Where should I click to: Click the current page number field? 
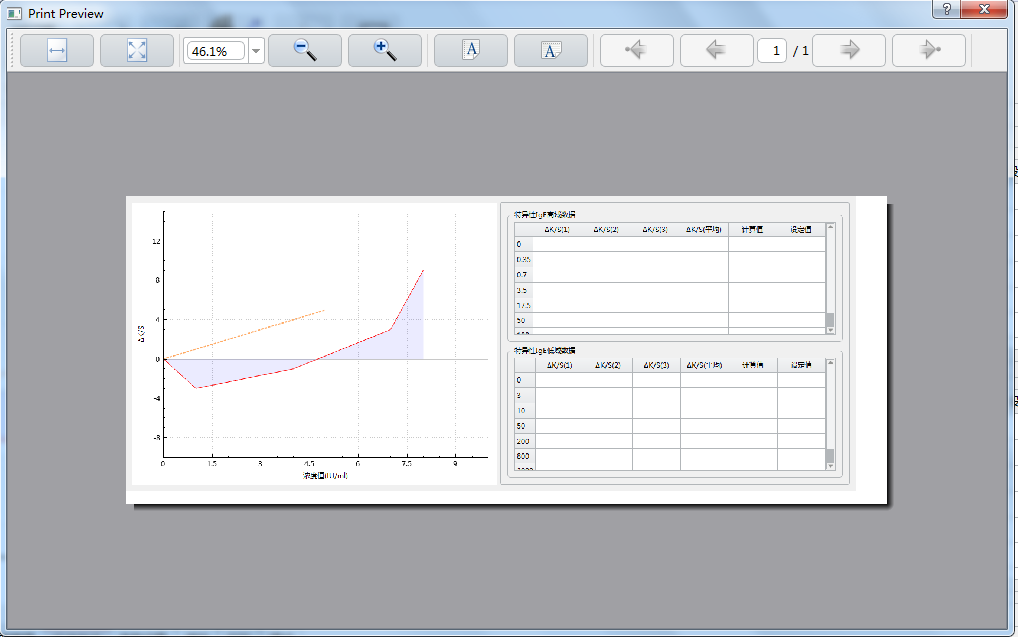772,51
